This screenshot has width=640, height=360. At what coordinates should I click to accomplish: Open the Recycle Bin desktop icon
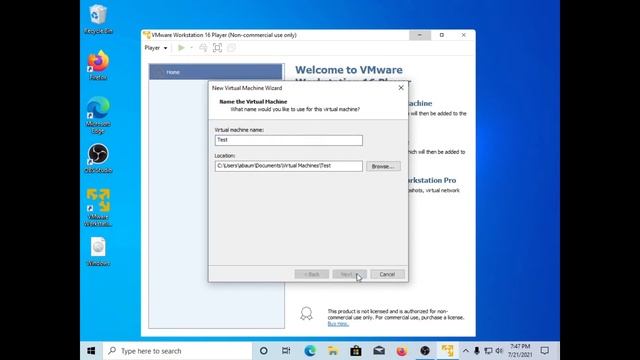pos(98,19)
